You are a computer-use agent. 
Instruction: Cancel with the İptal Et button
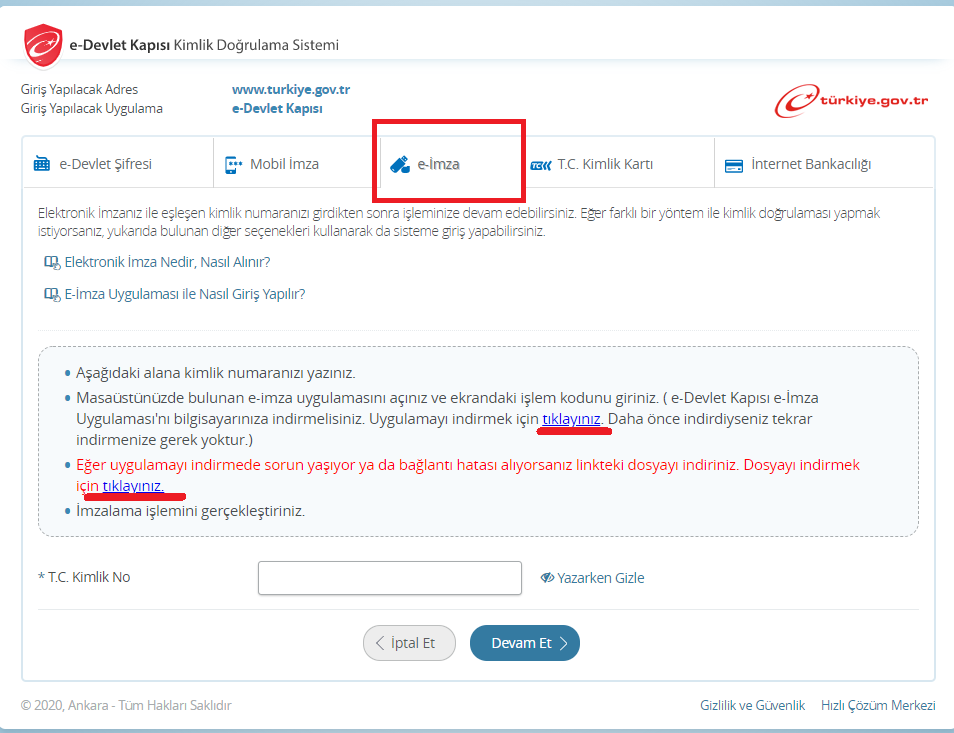pyautogui.click(x=409, y=643)
